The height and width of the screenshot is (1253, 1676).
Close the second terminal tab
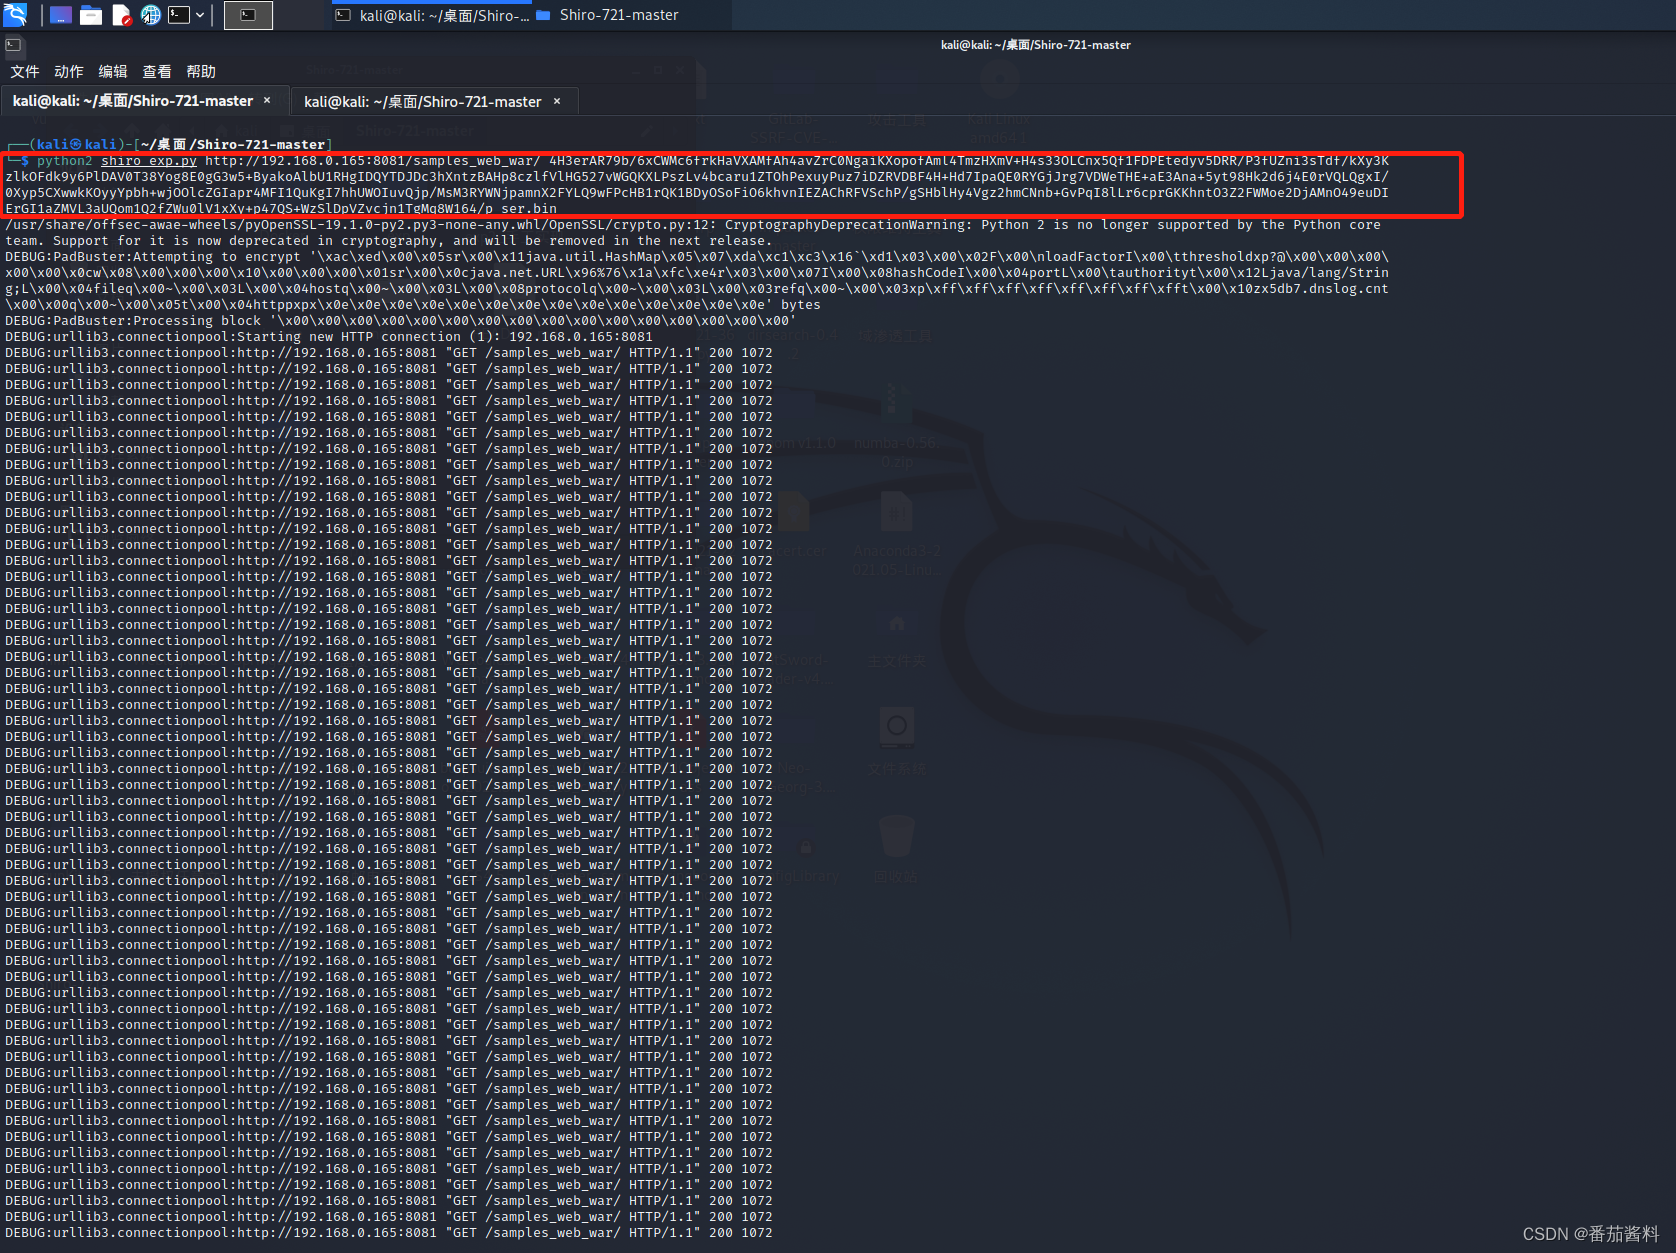coord(557,102)
